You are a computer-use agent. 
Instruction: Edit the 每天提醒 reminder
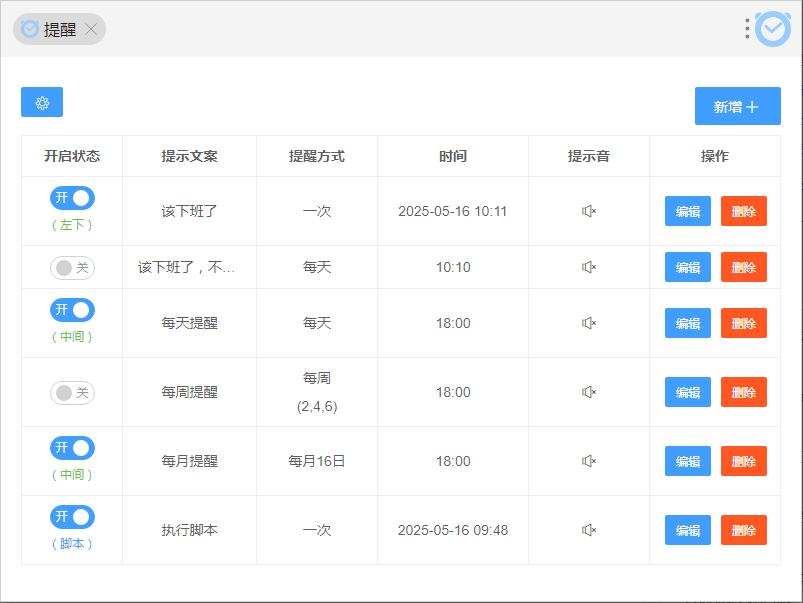tap(688, 323)
